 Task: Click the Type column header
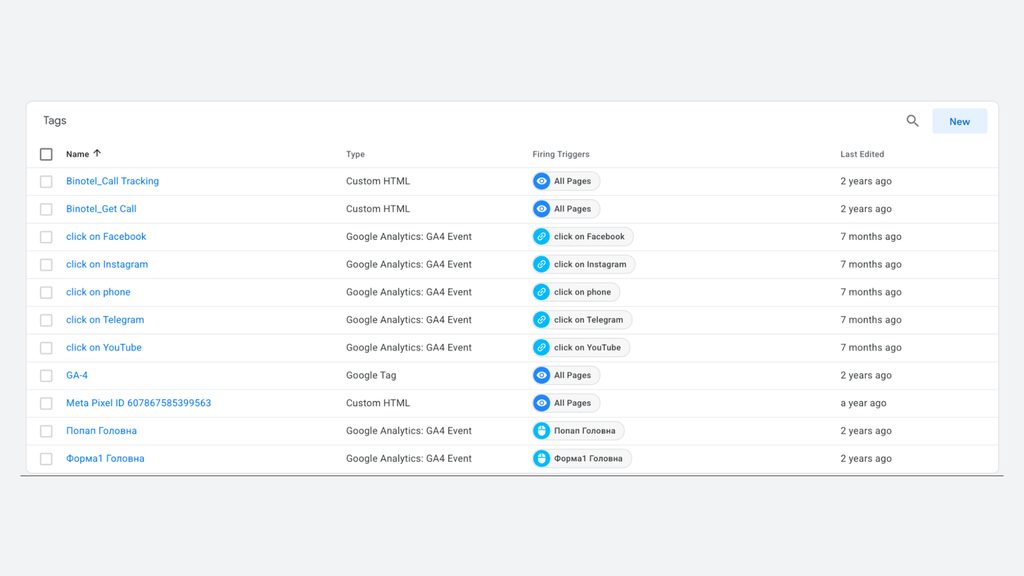tap(355, 154)
